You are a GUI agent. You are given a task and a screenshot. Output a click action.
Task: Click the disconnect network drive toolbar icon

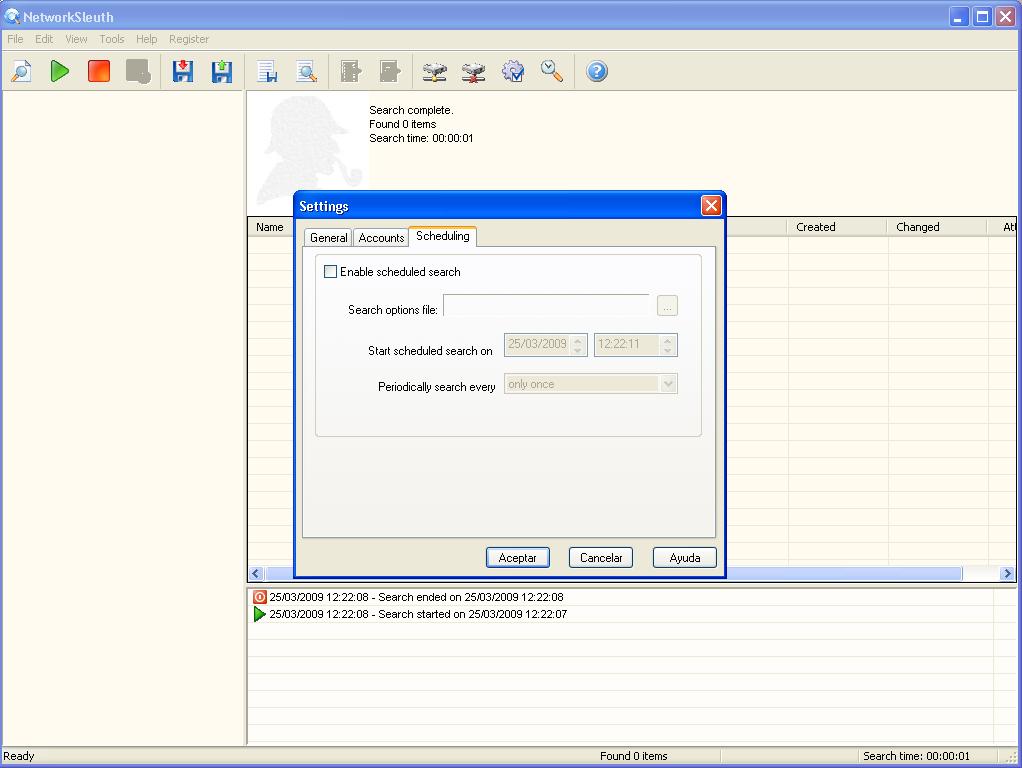click(474, 71)
